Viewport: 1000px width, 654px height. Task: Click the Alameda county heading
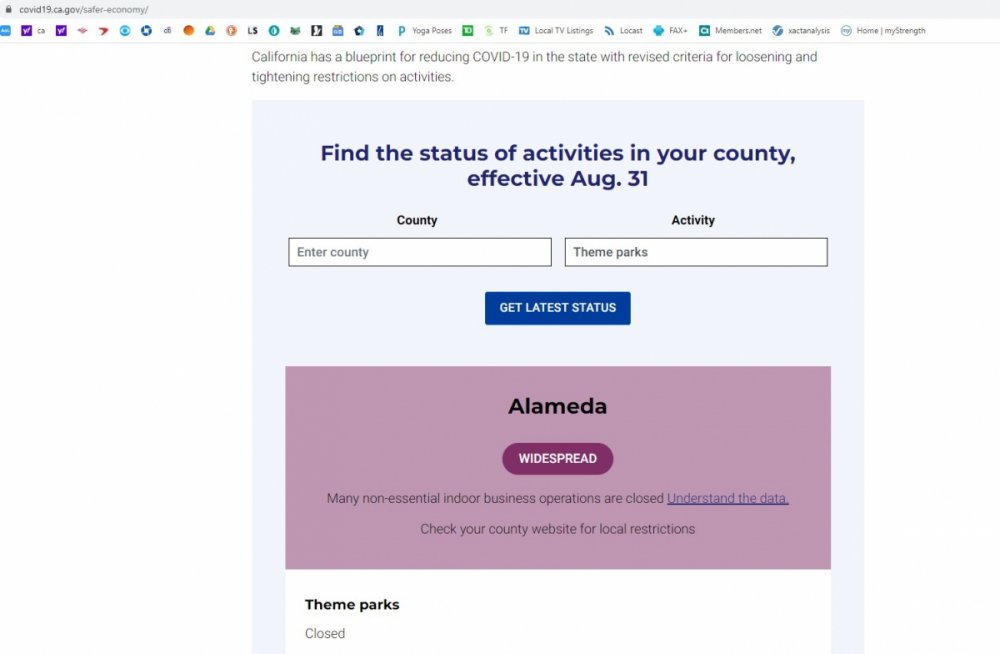click(557, 406)
